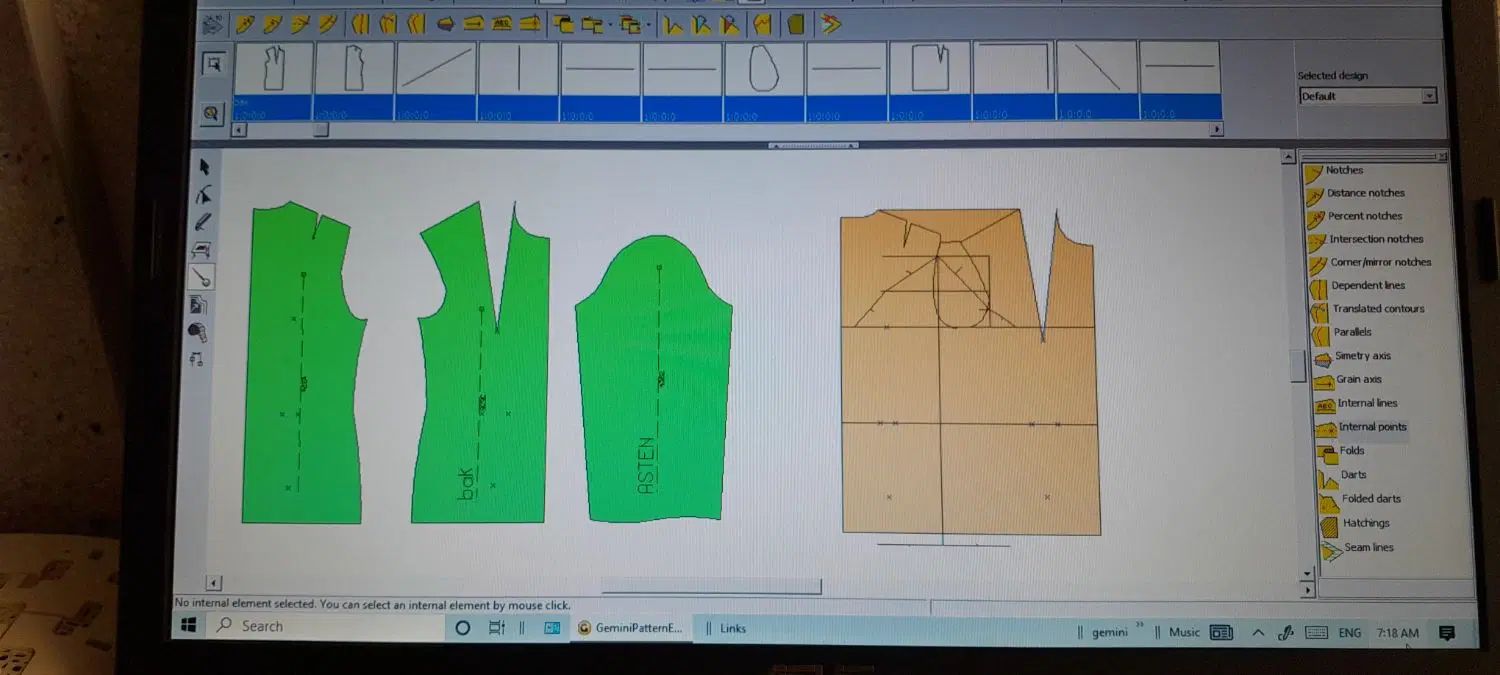The image size is (1500, 675).
Task: Choose the edit-points curve tool in left toolbar
Action: point(204,194)
